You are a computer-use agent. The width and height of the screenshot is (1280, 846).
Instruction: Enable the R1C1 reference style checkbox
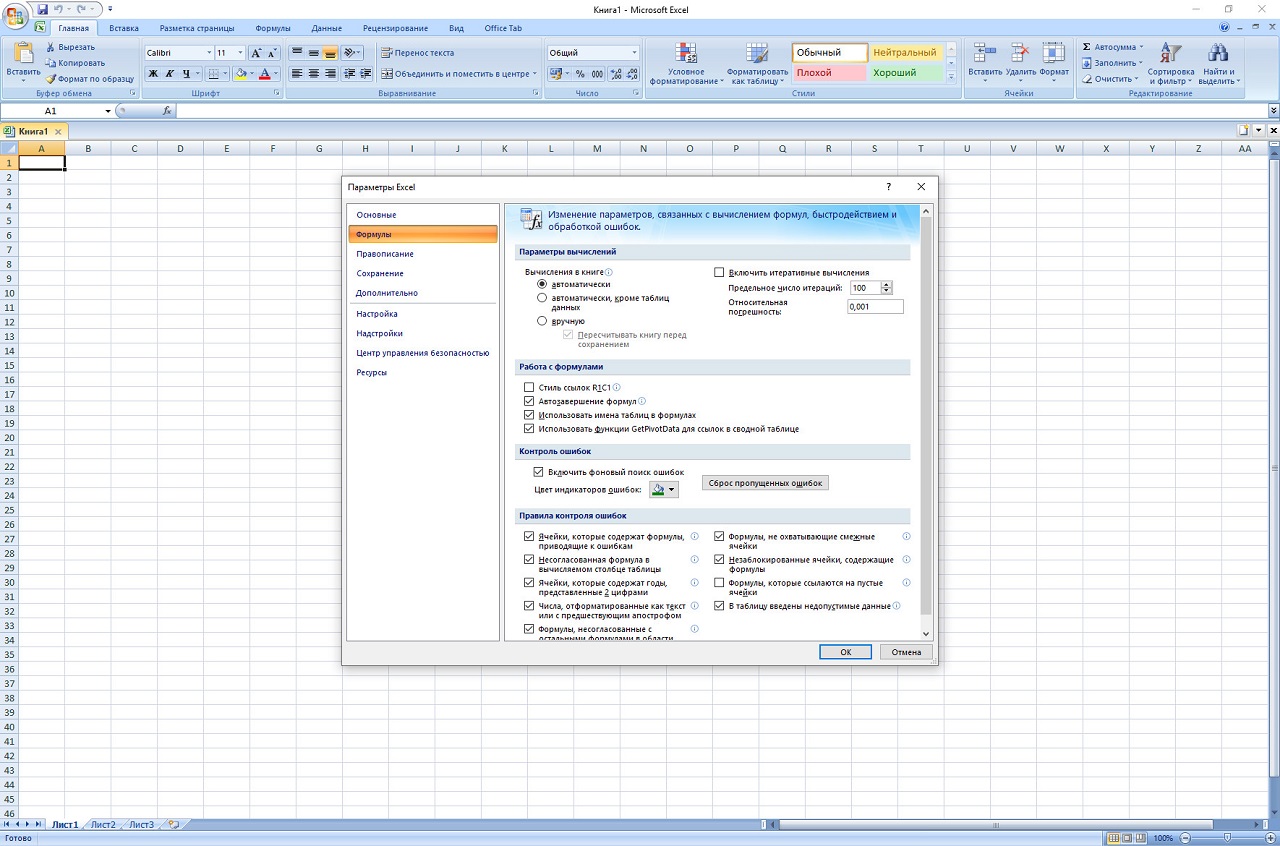pyautogui.click(x=530, y=387)
